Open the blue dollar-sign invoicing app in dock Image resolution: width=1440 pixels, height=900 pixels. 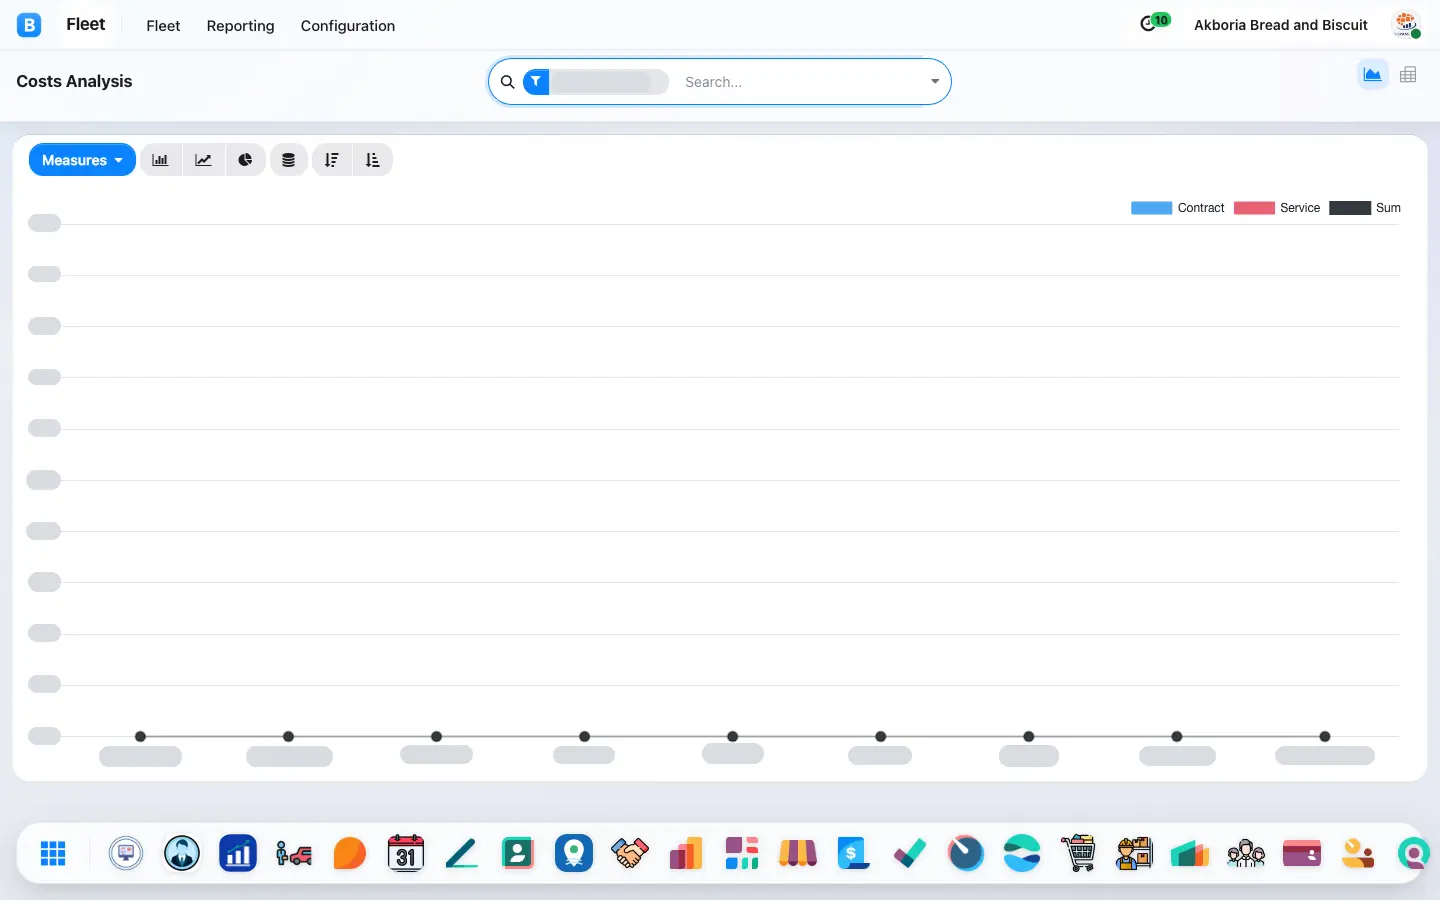[854, 853]
